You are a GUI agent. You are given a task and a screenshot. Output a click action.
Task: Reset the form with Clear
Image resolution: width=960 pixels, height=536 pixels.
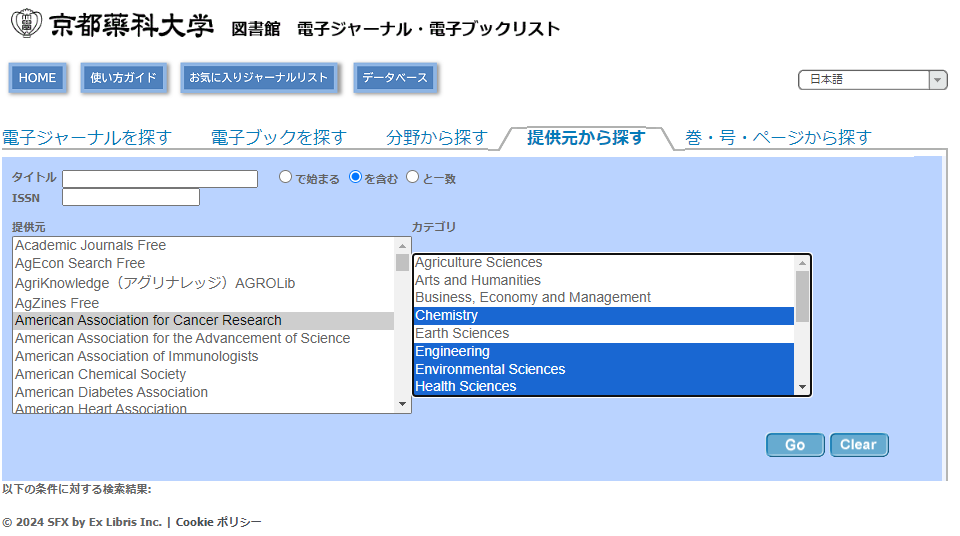[859, 445]
